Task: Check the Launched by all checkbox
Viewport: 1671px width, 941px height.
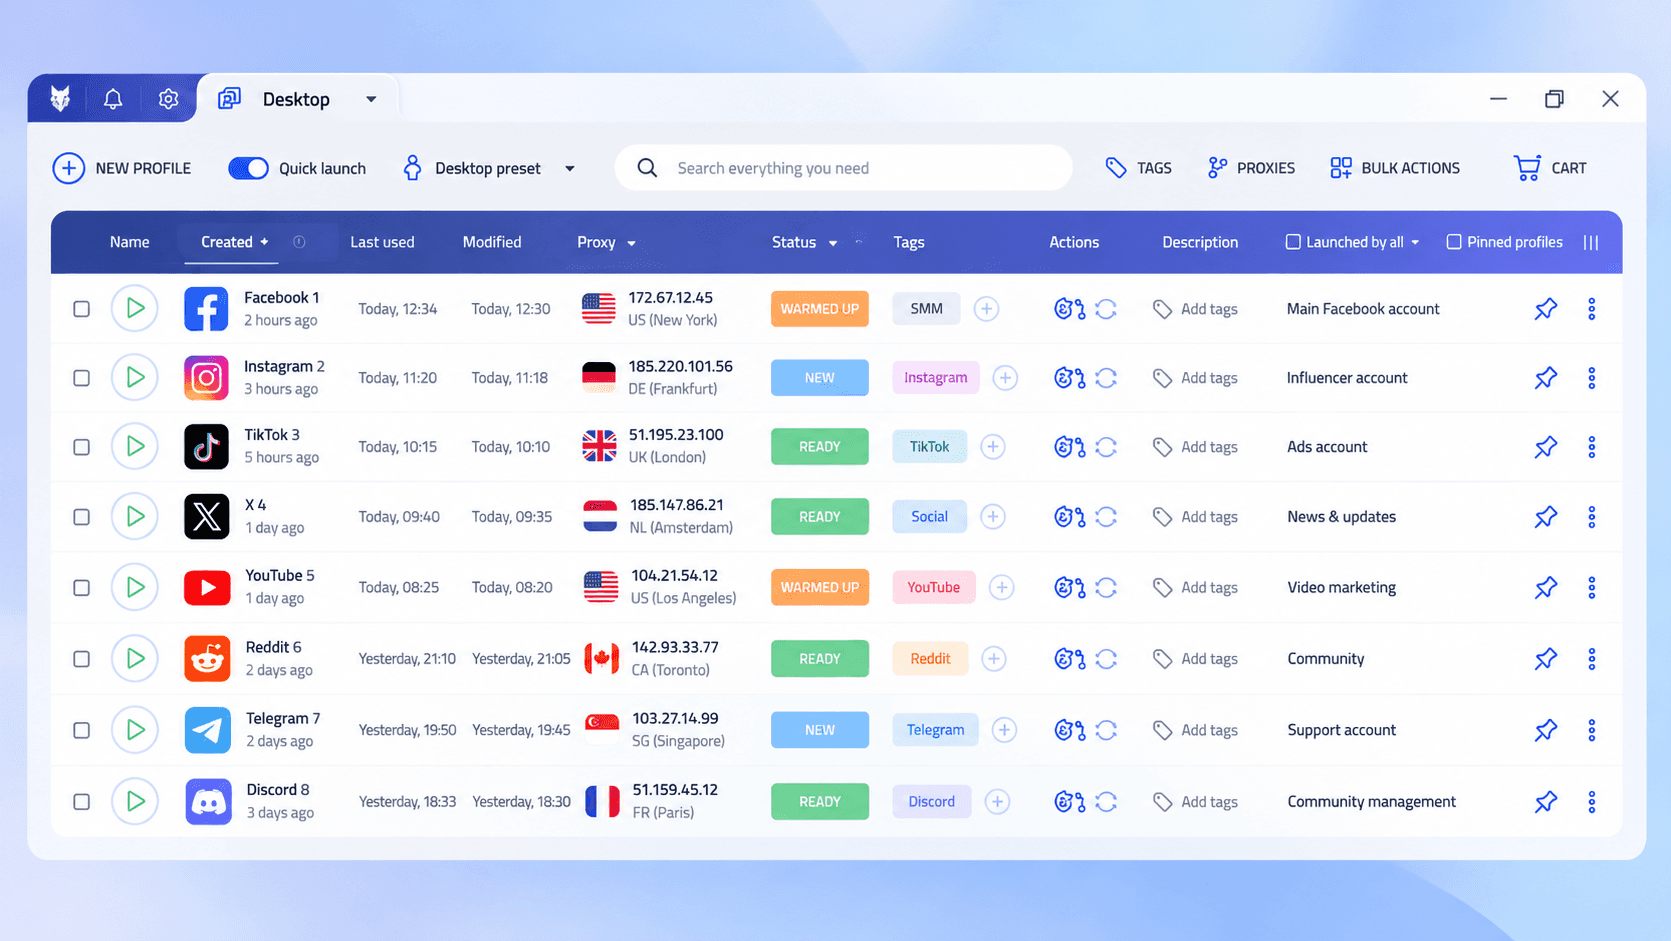Action: [x=1293, y=242]
